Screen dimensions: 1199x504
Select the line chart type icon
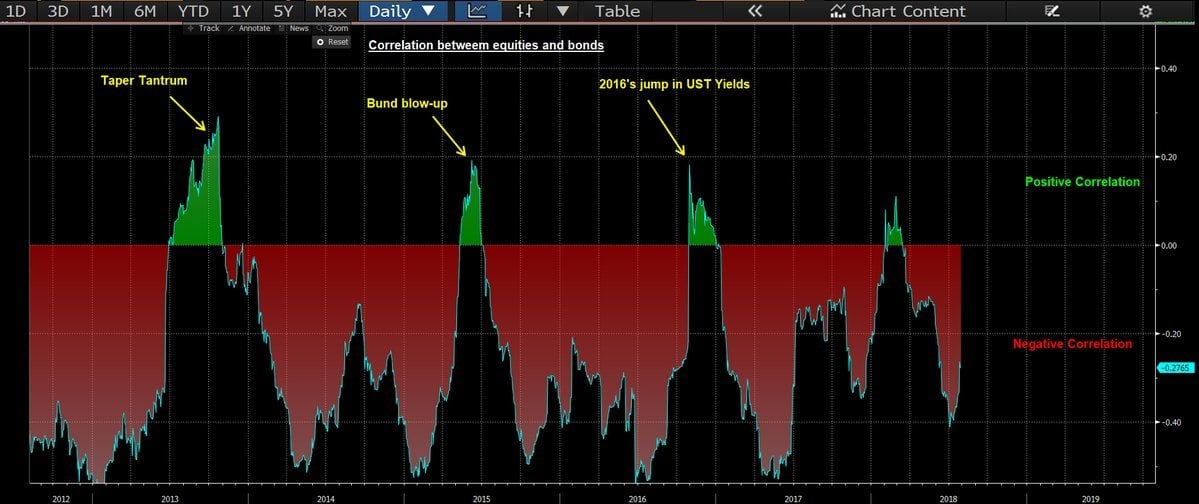478,11
